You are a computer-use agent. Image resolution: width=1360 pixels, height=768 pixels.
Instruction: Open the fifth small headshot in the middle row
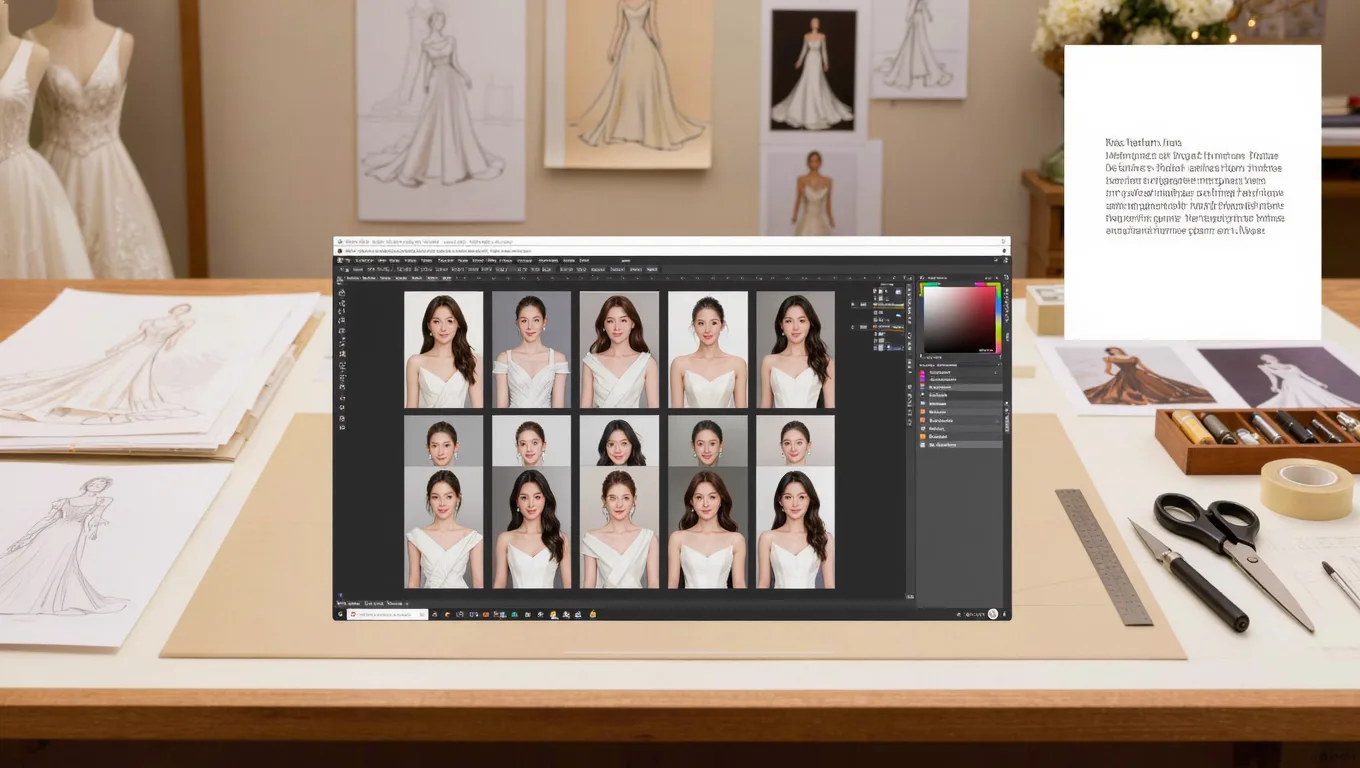(795, 441)
